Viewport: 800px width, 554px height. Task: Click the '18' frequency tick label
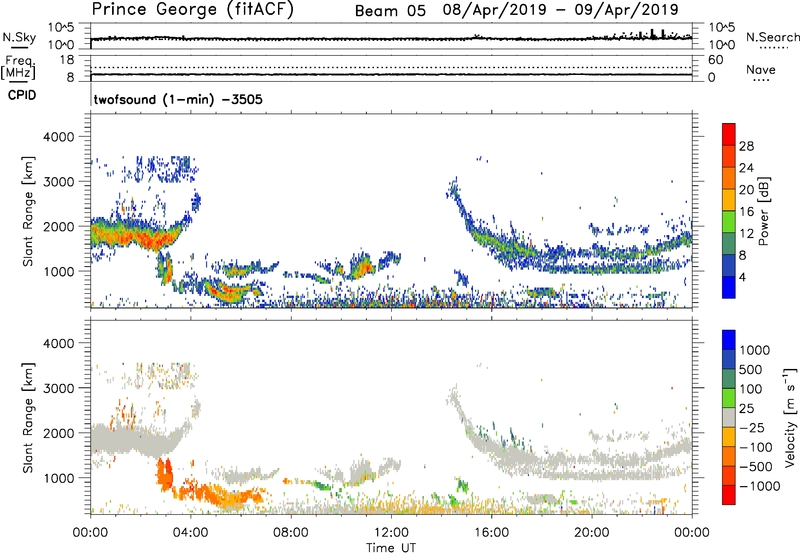click(x=67, y=60)
